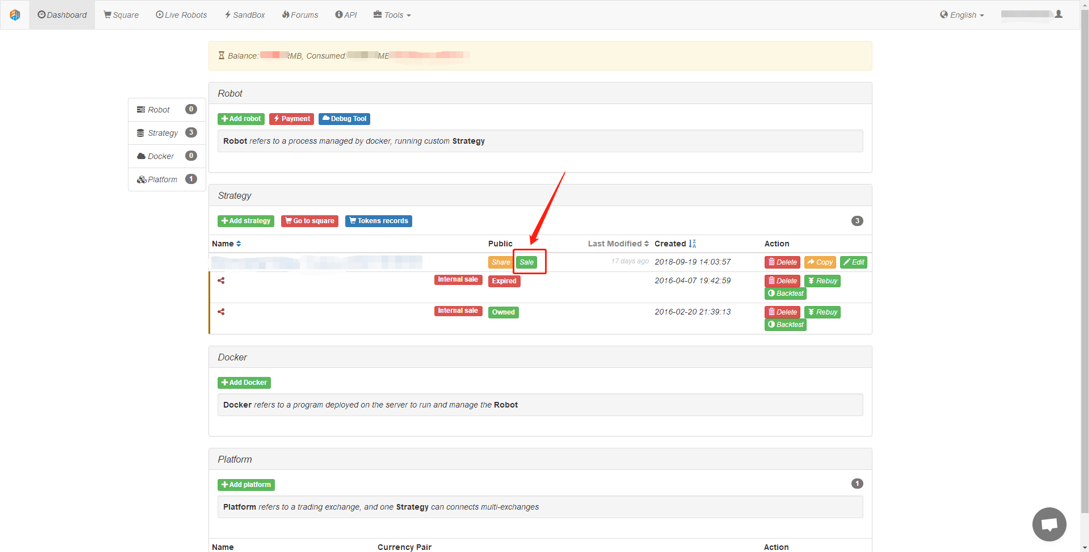The width and height of the screenshot is (1089, 552).
Task: Click share icon of the 2016-02-20 strategy
Action: (x=221, y=311)
